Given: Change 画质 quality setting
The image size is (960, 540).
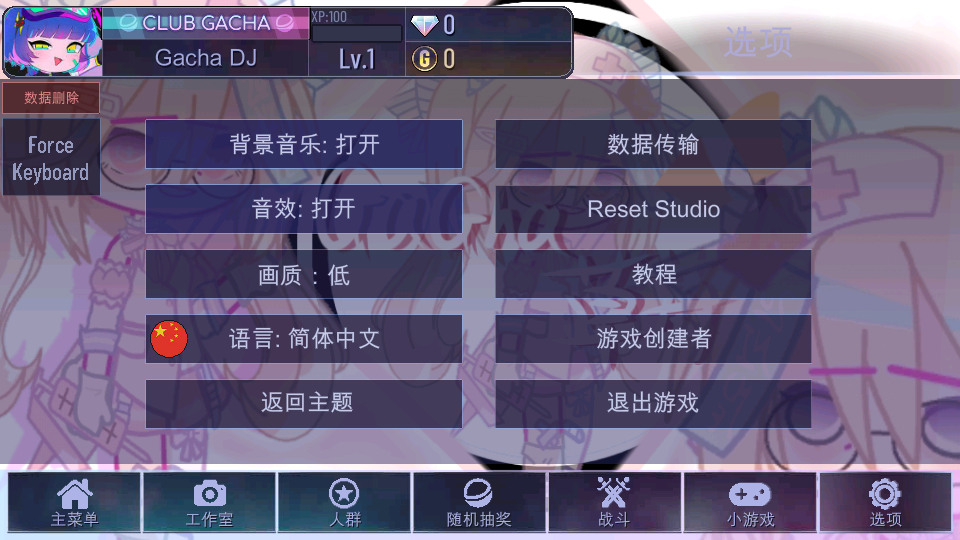Looking at the screenshot, I should point(304,274).
